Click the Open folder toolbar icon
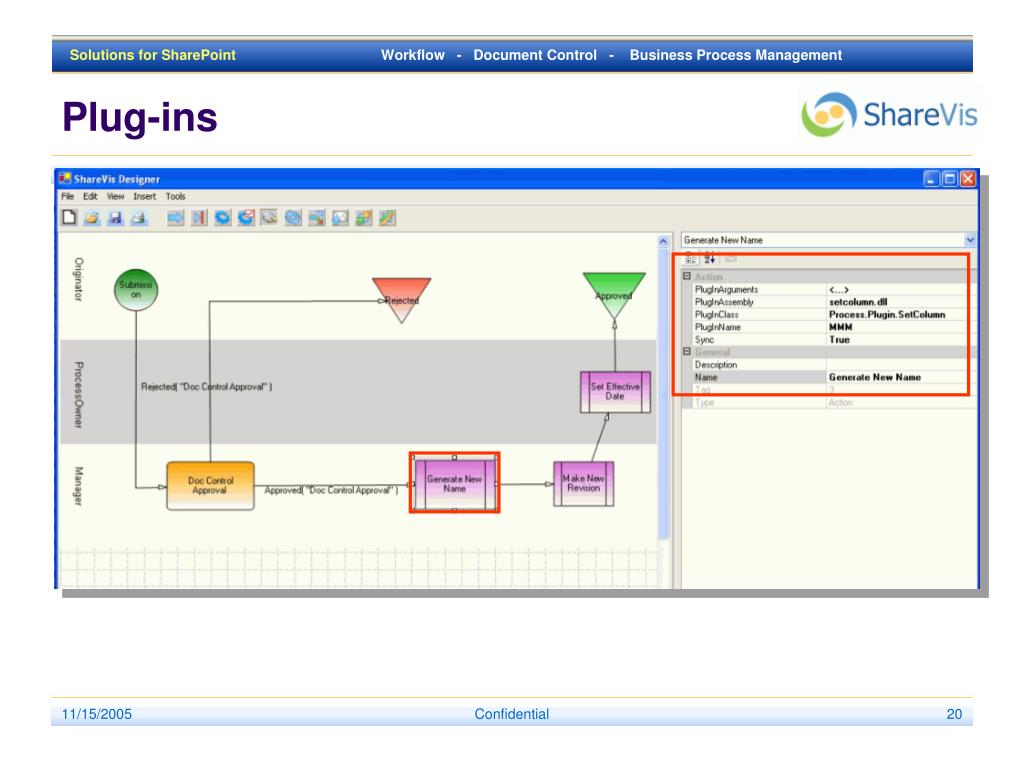 tap(92, 217)
